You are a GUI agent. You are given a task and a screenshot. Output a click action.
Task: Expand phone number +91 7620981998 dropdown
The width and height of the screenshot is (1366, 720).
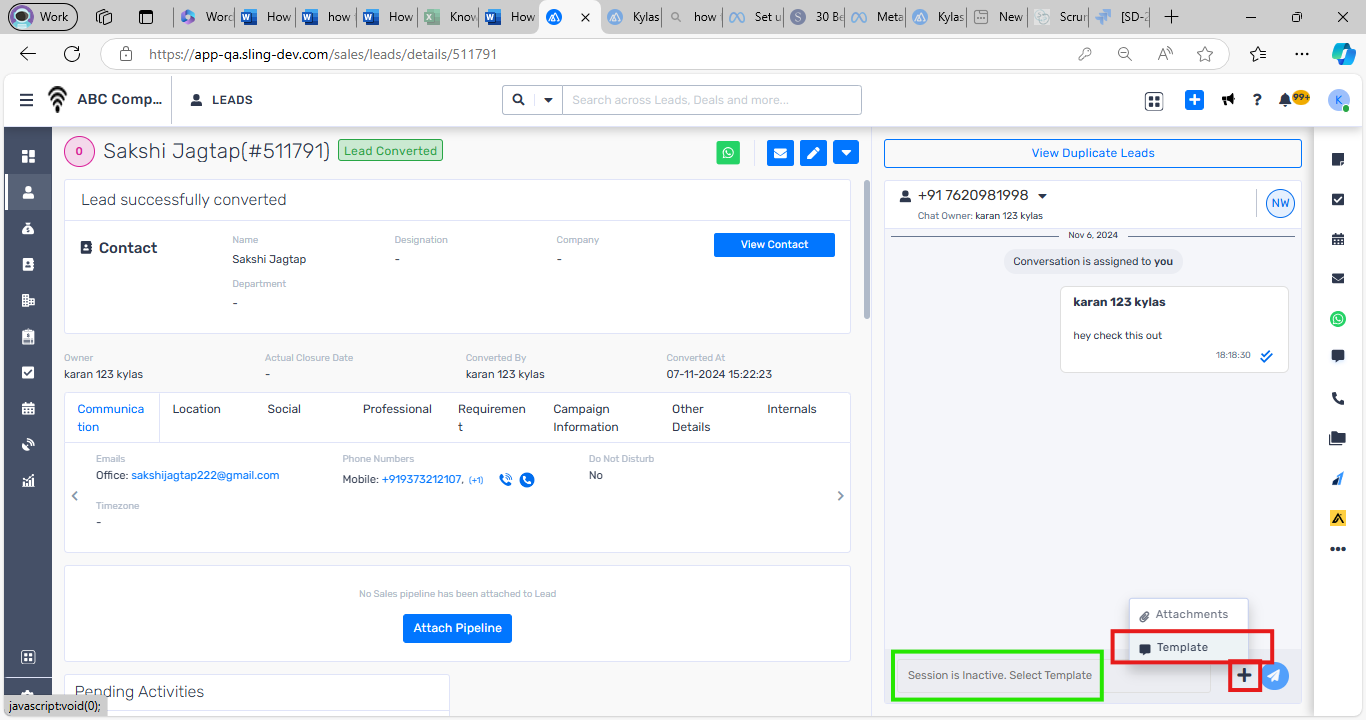1043,196
